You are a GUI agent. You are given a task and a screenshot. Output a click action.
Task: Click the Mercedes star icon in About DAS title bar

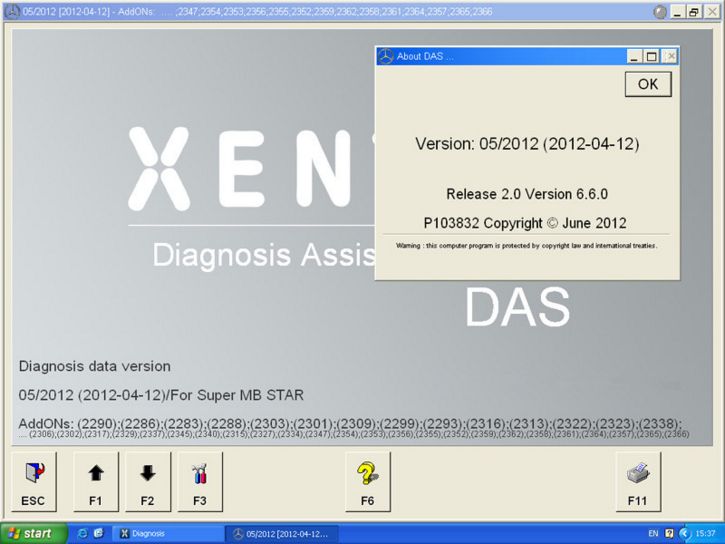pyautogui.click(x=386, y=56)
